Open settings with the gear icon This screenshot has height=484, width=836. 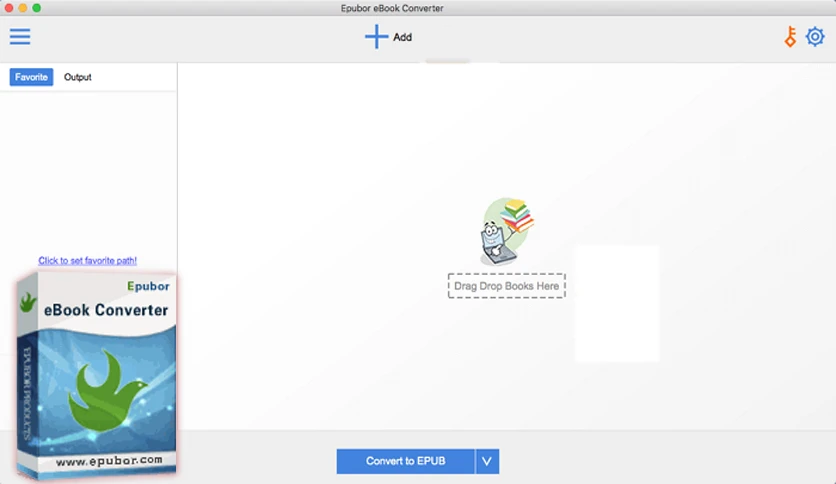pos(815,37)
